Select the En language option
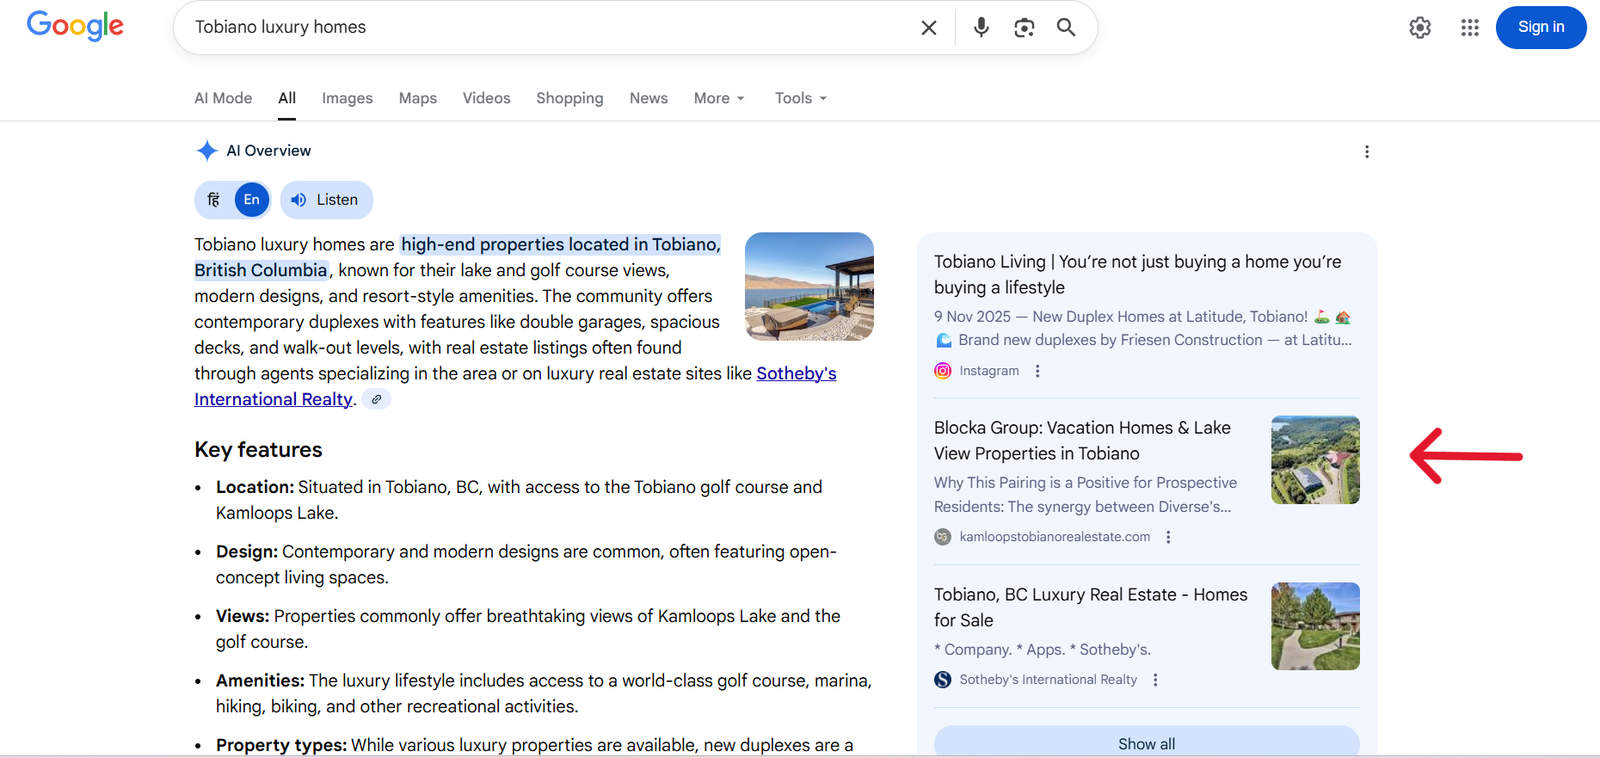Viewport: 1600px width, 758px height. click(x=252, y=200)
